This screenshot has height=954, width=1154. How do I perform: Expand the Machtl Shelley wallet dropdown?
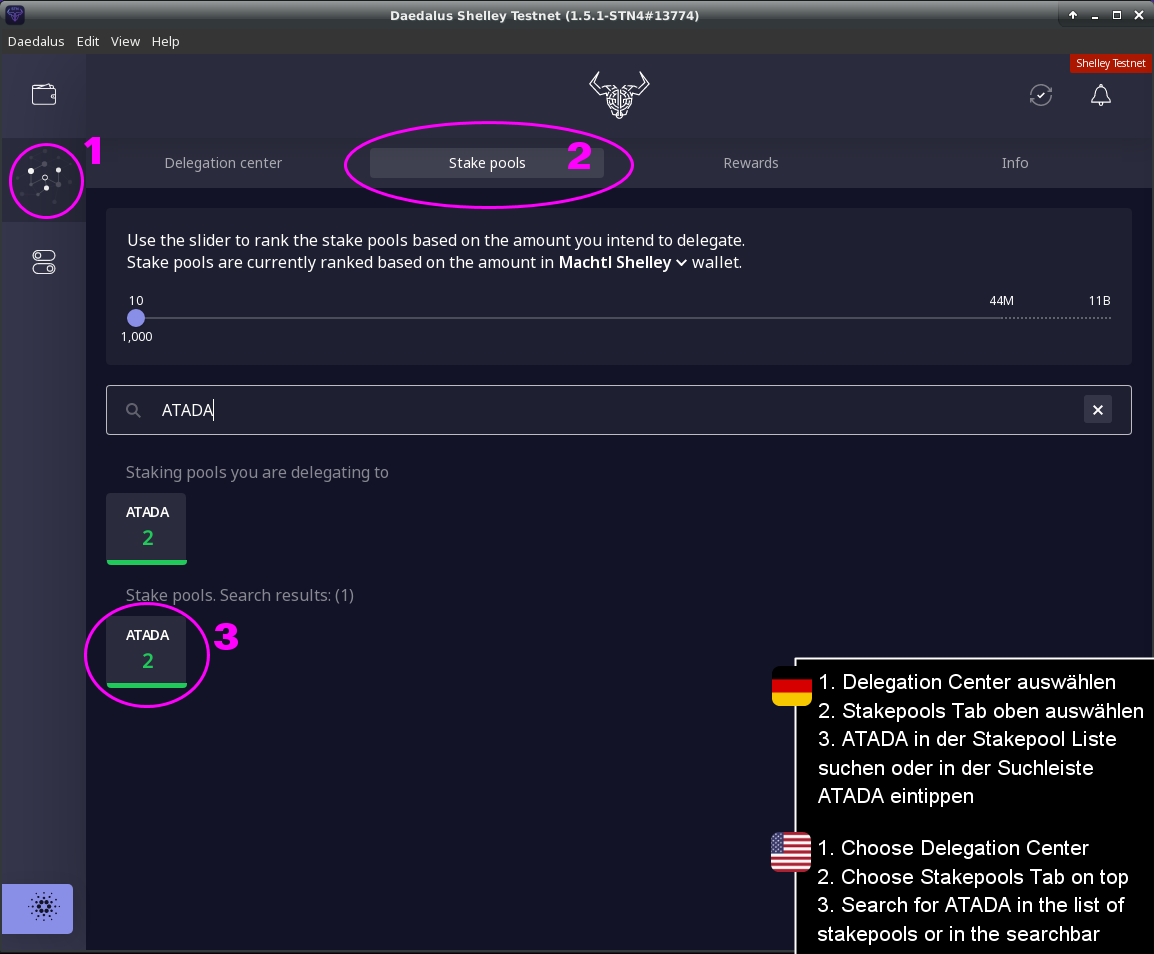[623, 262]
